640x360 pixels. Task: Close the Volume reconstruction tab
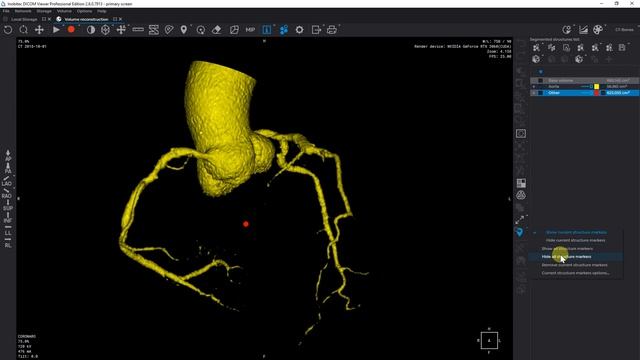(x=120, y=19)
